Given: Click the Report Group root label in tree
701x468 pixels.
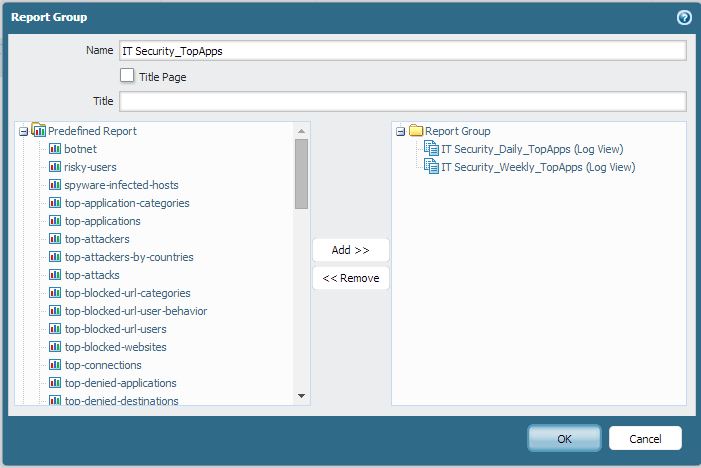Looking at the screenshot, I should [457, 131].
